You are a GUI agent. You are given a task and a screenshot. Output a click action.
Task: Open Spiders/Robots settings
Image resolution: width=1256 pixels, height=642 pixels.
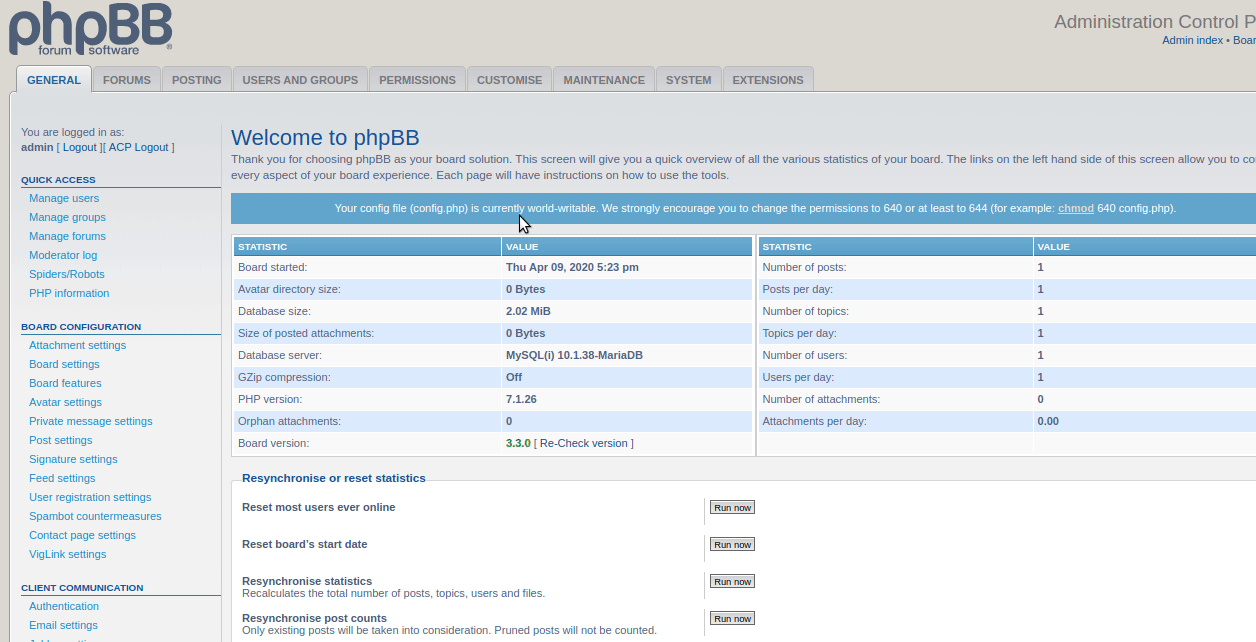coord(66,274)
